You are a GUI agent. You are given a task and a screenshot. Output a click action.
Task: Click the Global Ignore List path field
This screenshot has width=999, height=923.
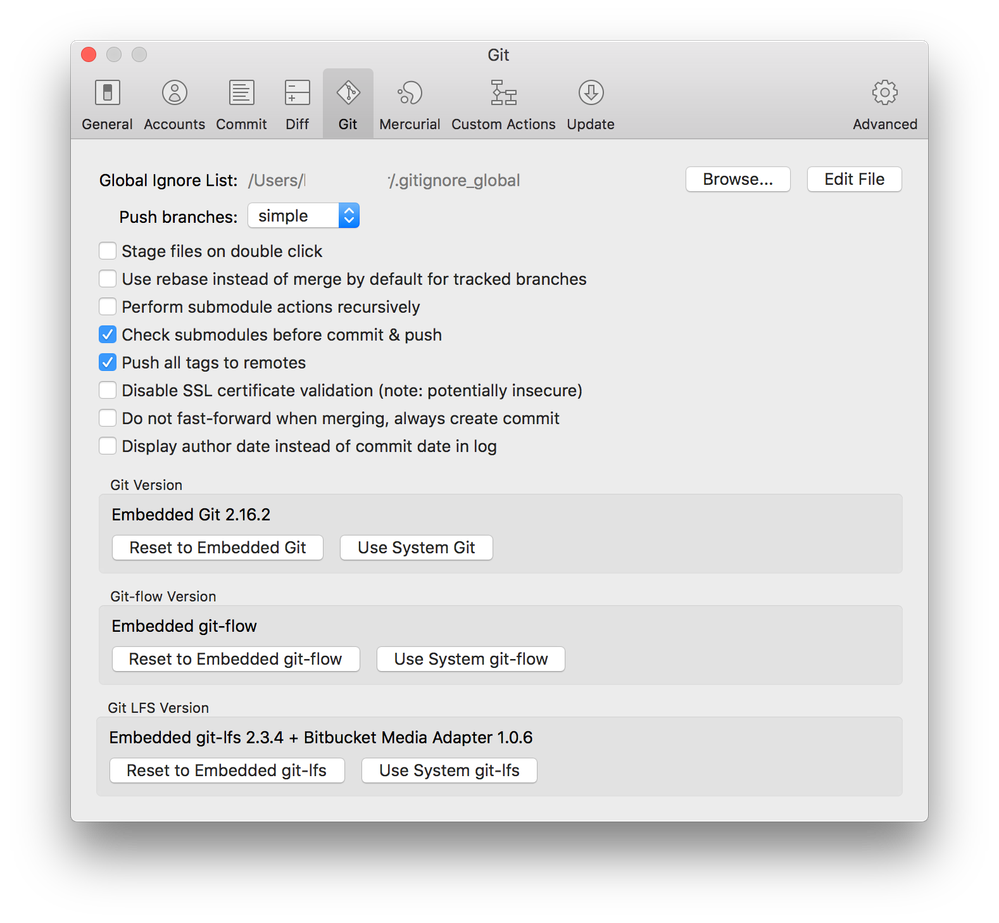[384, 180]
